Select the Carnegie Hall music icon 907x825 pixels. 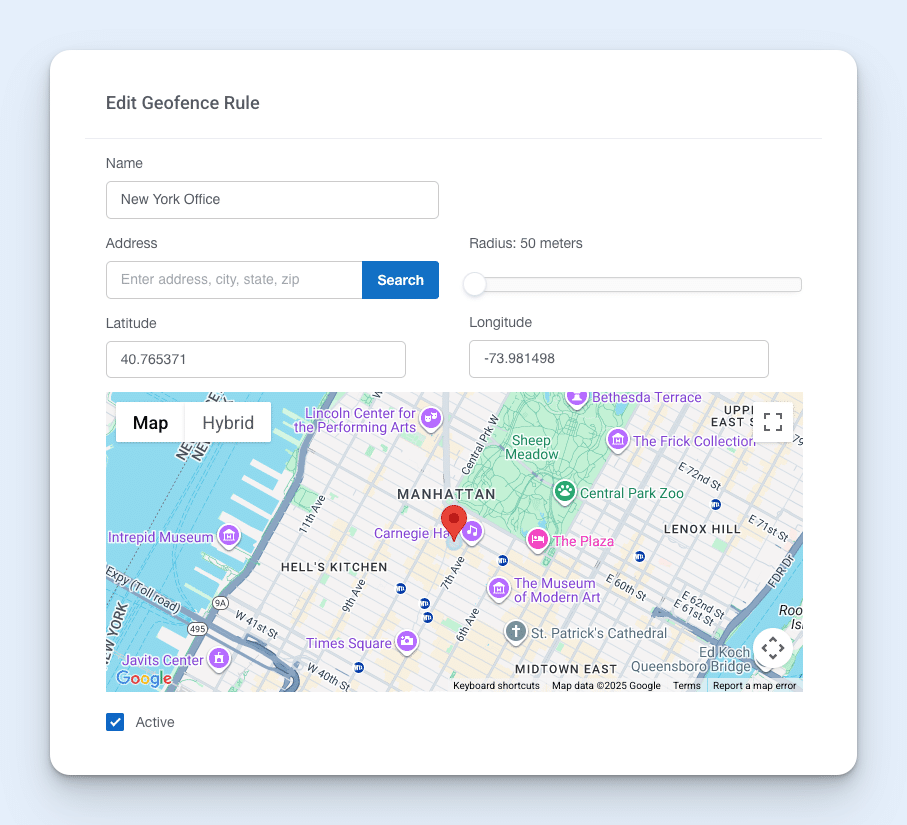pyautogui.click(x=472, y=533)
